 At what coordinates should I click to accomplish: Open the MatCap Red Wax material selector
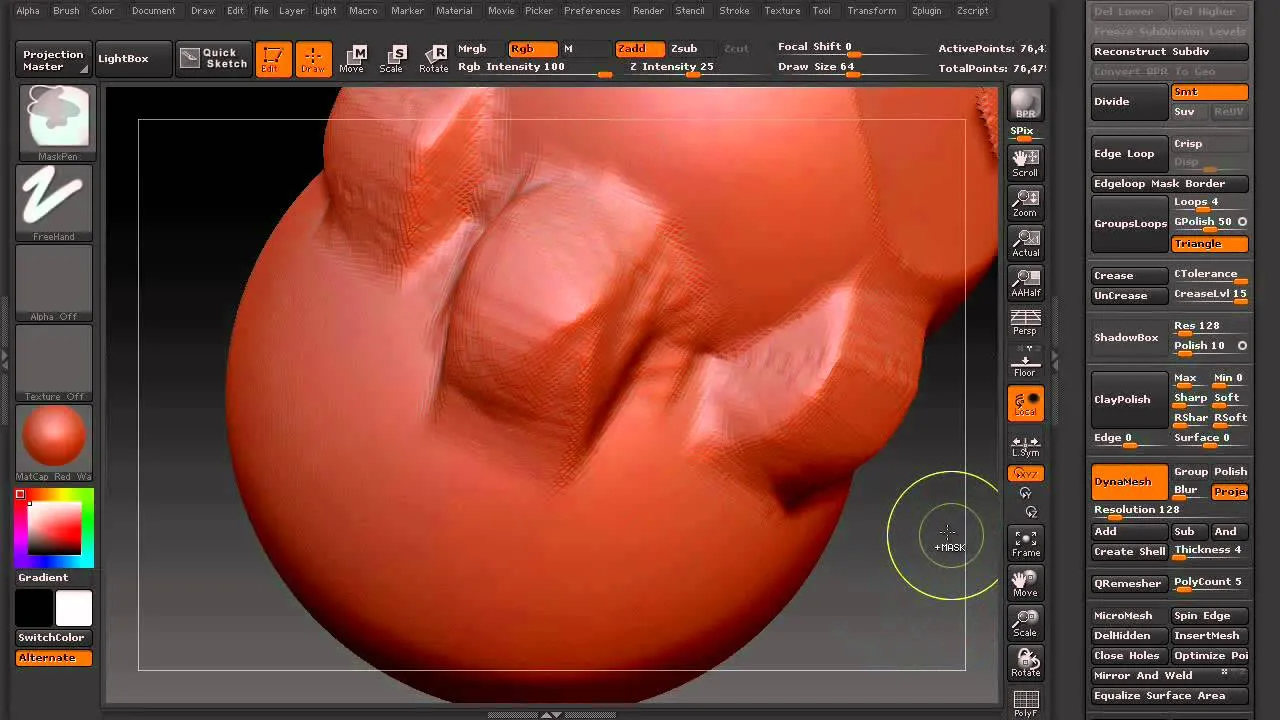pos(55,443)
